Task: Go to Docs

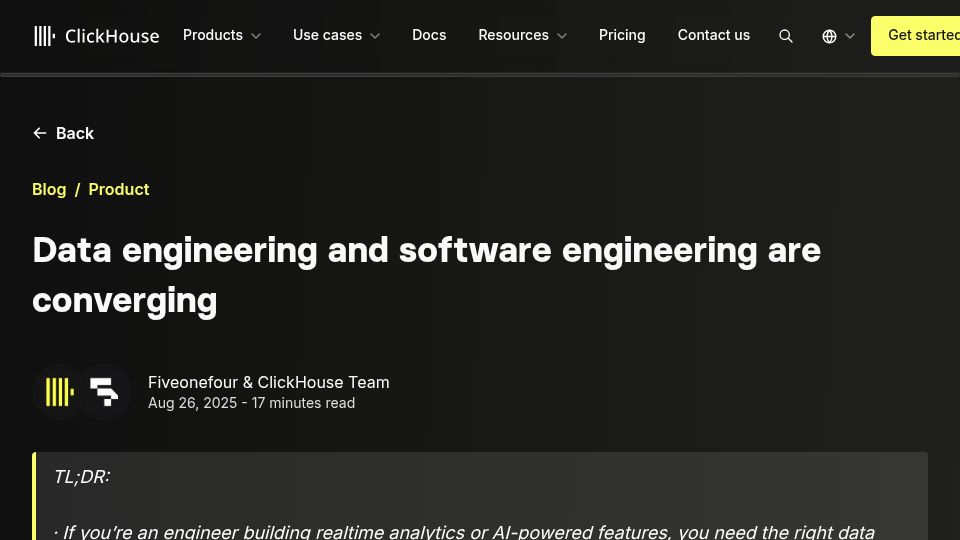Action: tap(429, 35)
